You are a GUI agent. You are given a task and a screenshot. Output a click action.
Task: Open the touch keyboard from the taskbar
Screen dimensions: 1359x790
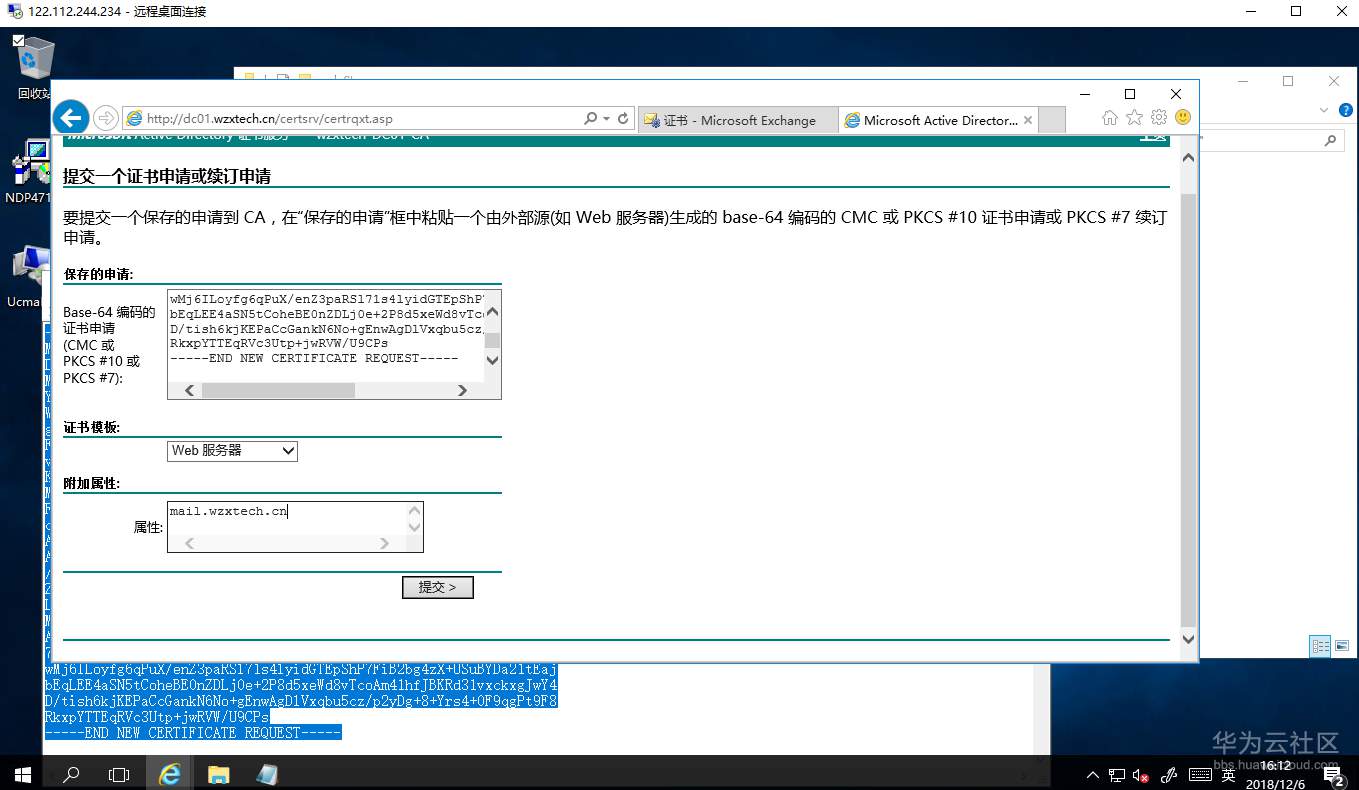pyautogui.click(x=1199, y=774)
